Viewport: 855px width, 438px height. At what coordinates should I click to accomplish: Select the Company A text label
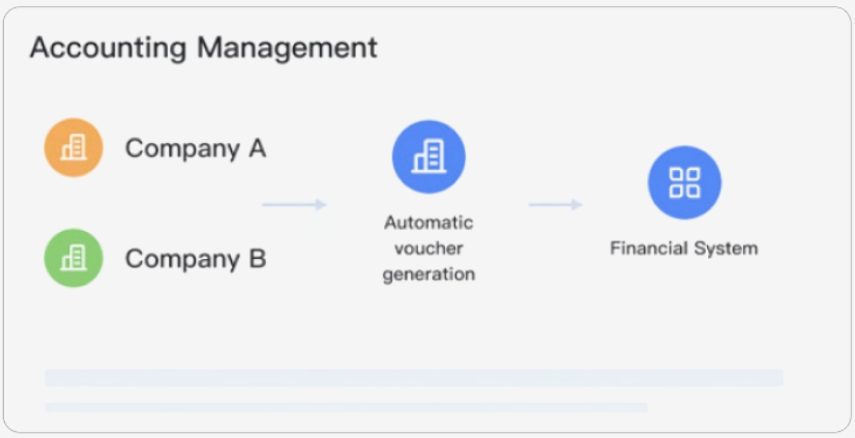[x=195, y=149]
